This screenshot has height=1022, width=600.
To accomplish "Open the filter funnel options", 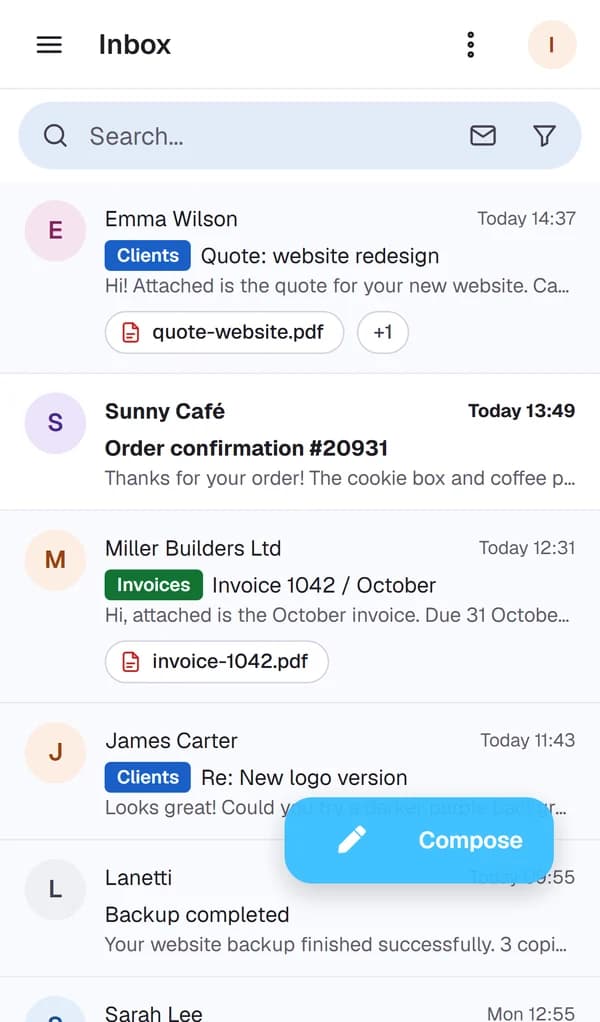I will (544, 136).
